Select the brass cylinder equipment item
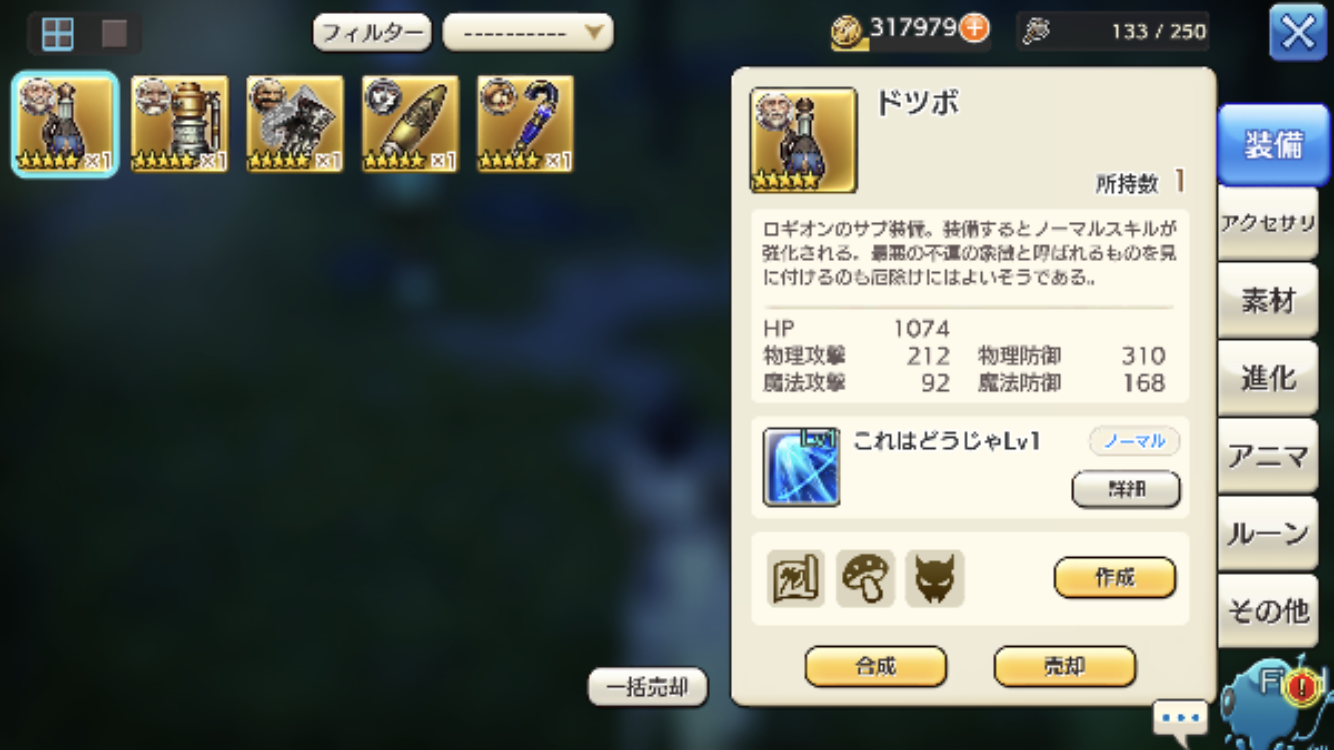 [x=180, y=124]
